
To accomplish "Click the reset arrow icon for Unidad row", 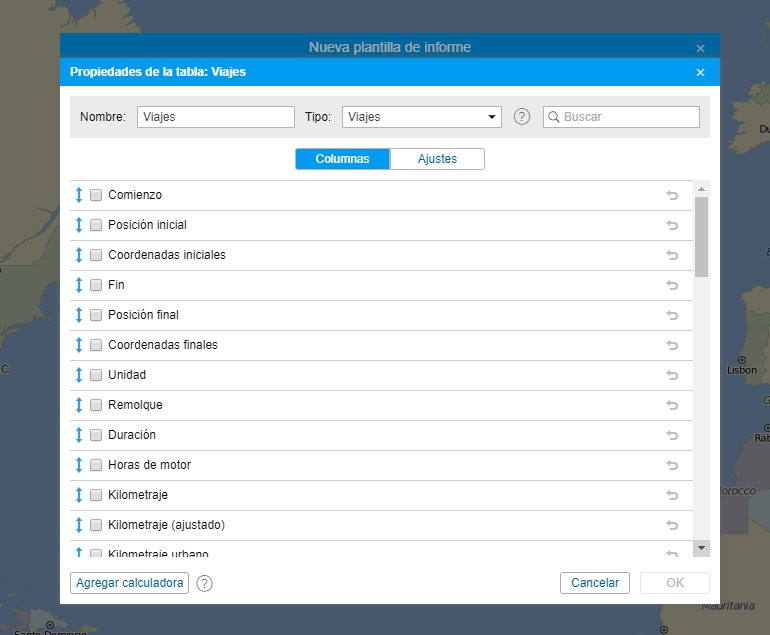I will (672, 375).
